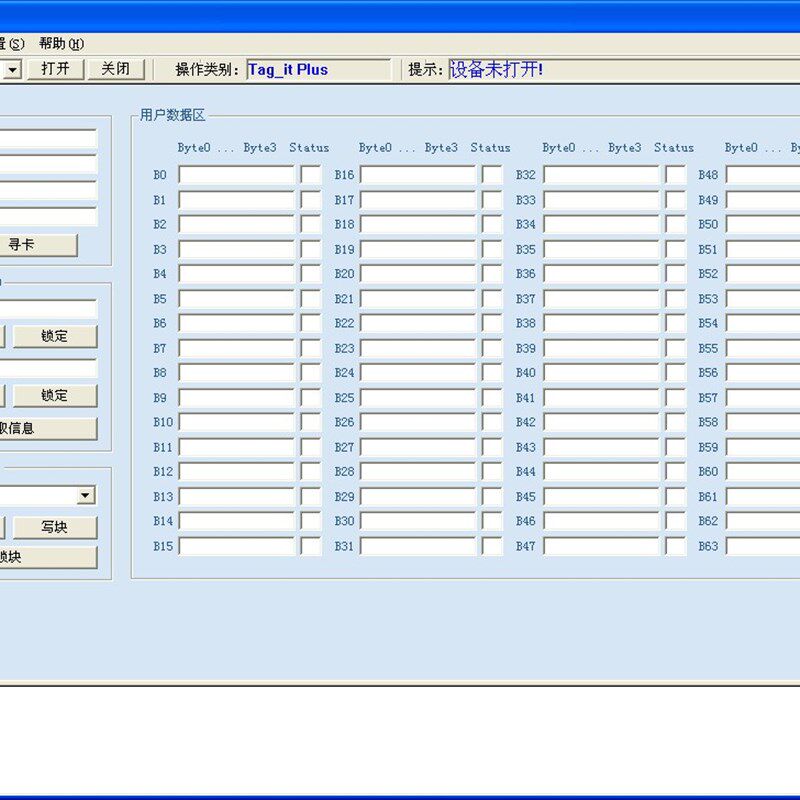Click the B0 data input field
This screenshot has height=800, width=800.
[x=237, y=175]
